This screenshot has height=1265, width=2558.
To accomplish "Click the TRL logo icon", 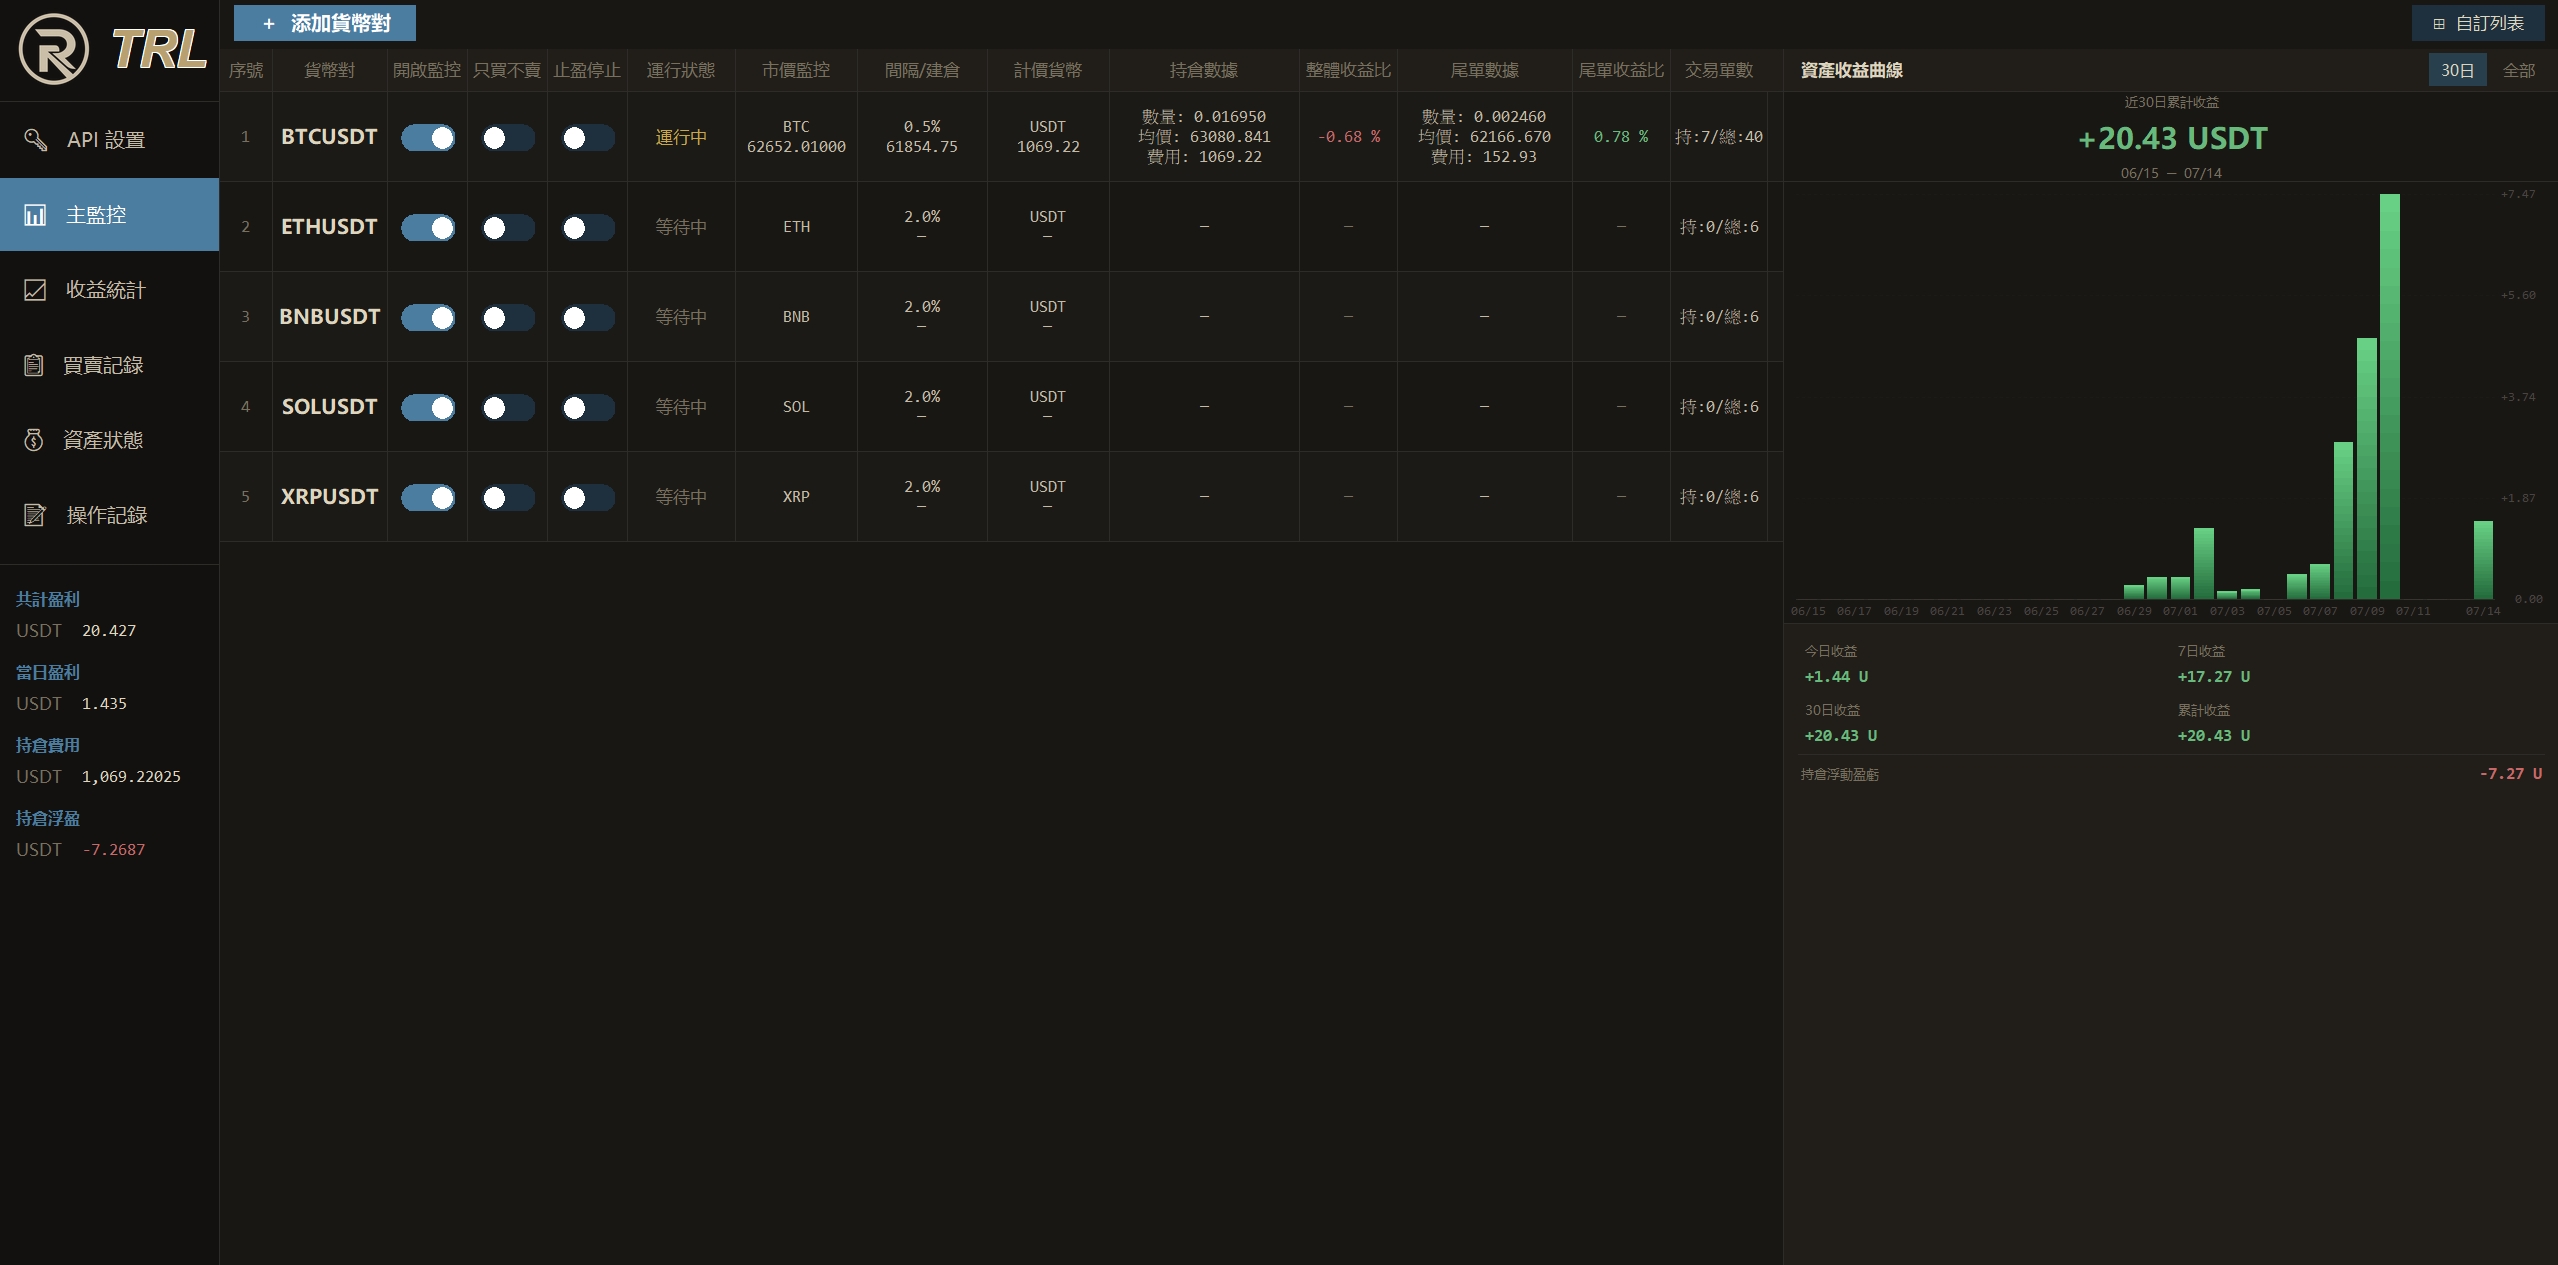I will point(54,49).
